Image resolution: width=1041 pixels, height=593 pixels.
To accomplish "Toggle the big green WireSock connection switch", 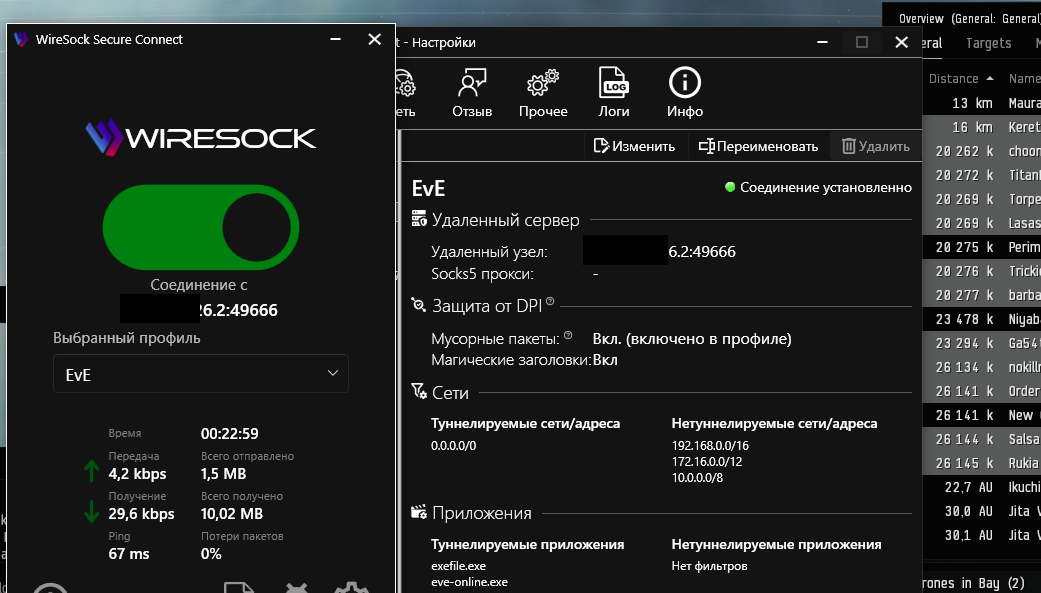I will (x=200, y=227).
